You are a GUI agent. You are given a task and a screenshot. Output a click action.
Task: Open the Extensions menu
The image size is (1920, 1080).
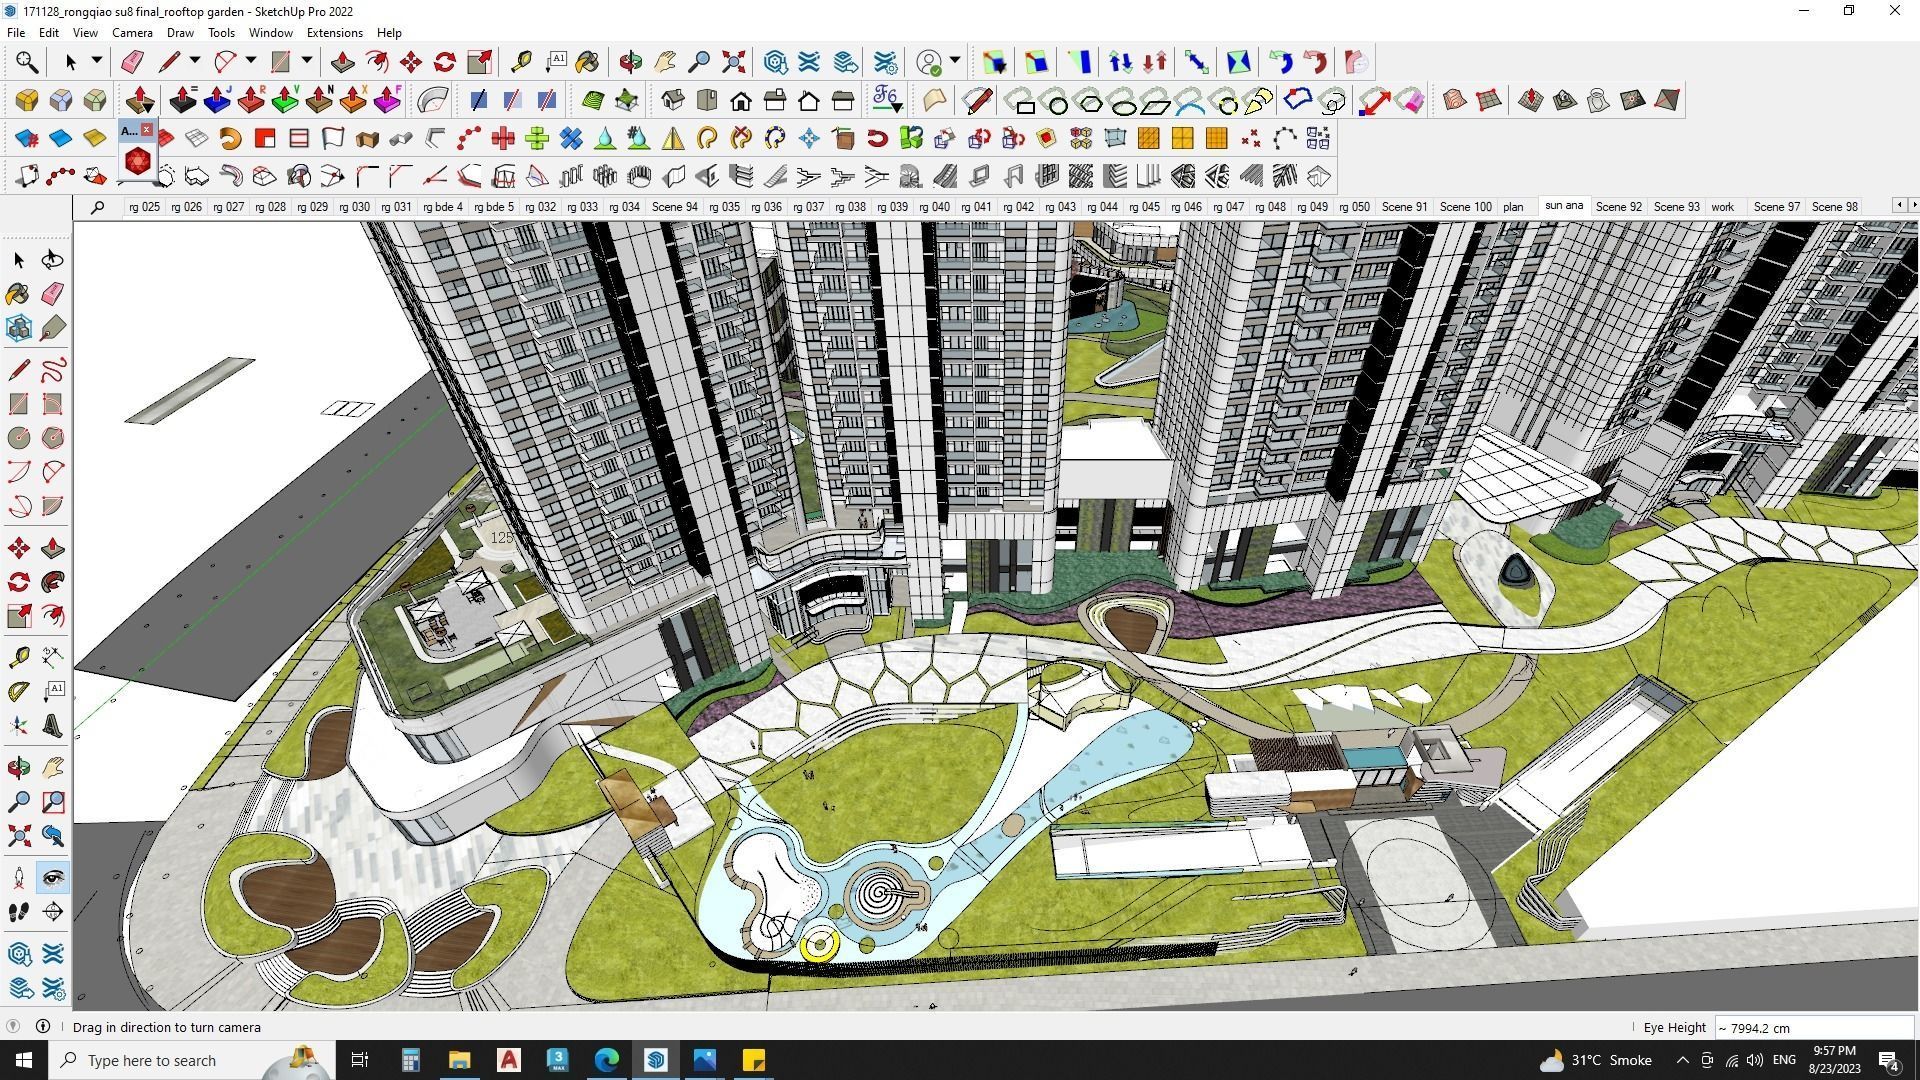pos(334,33)
